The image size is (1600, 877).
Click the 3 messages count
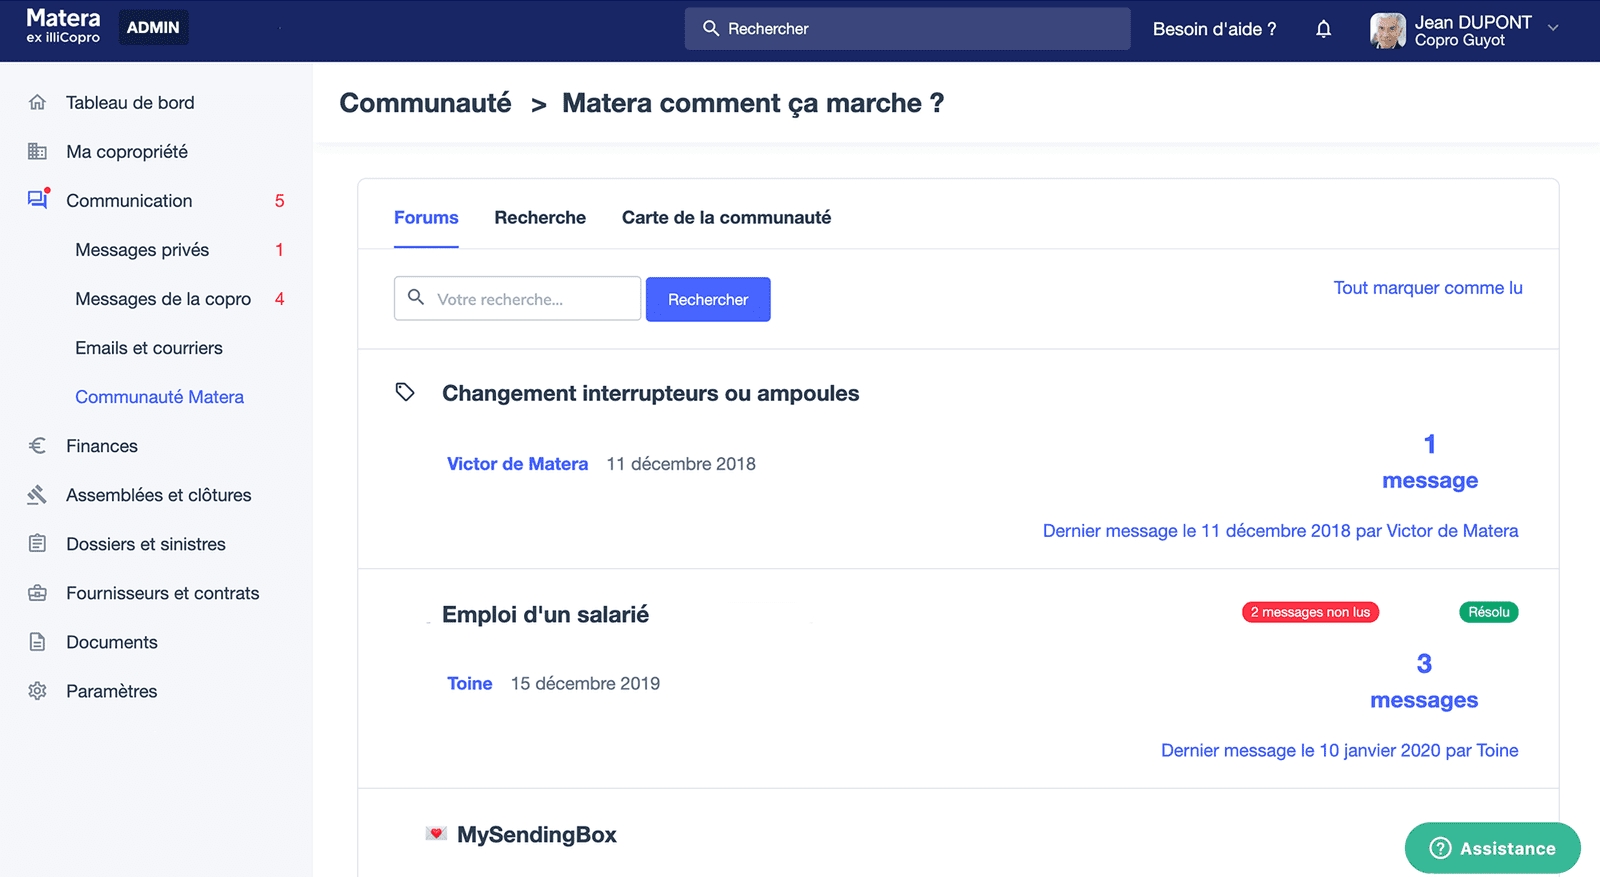click(x=1424, y=682)
